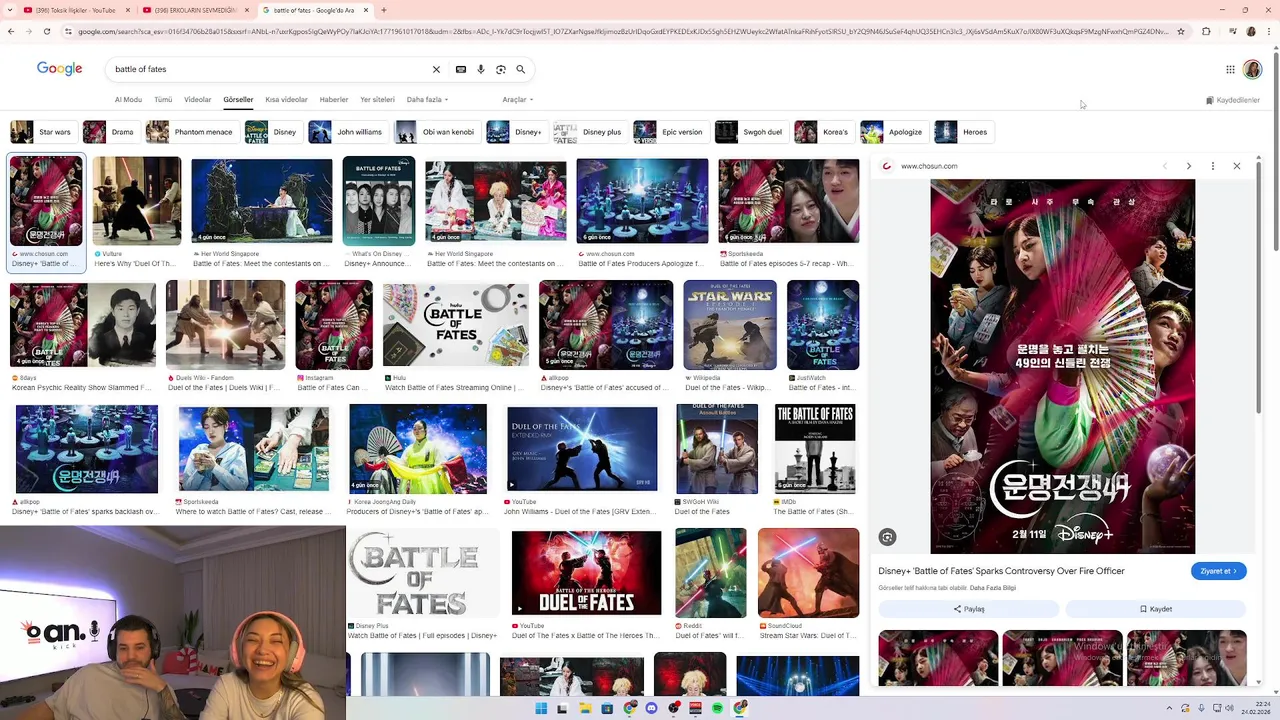Click Kaydet save button
Screen dimensions: 1280x720
click(1156, 609)
